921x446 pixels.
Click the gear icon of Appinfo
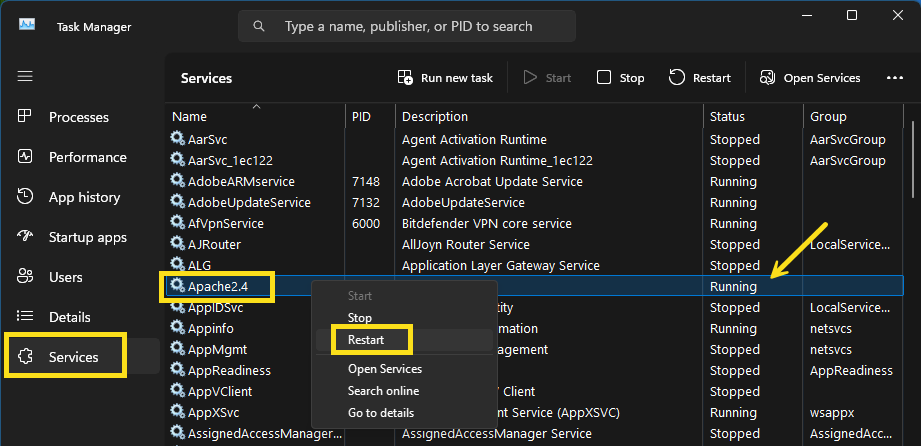pos(177,328)
